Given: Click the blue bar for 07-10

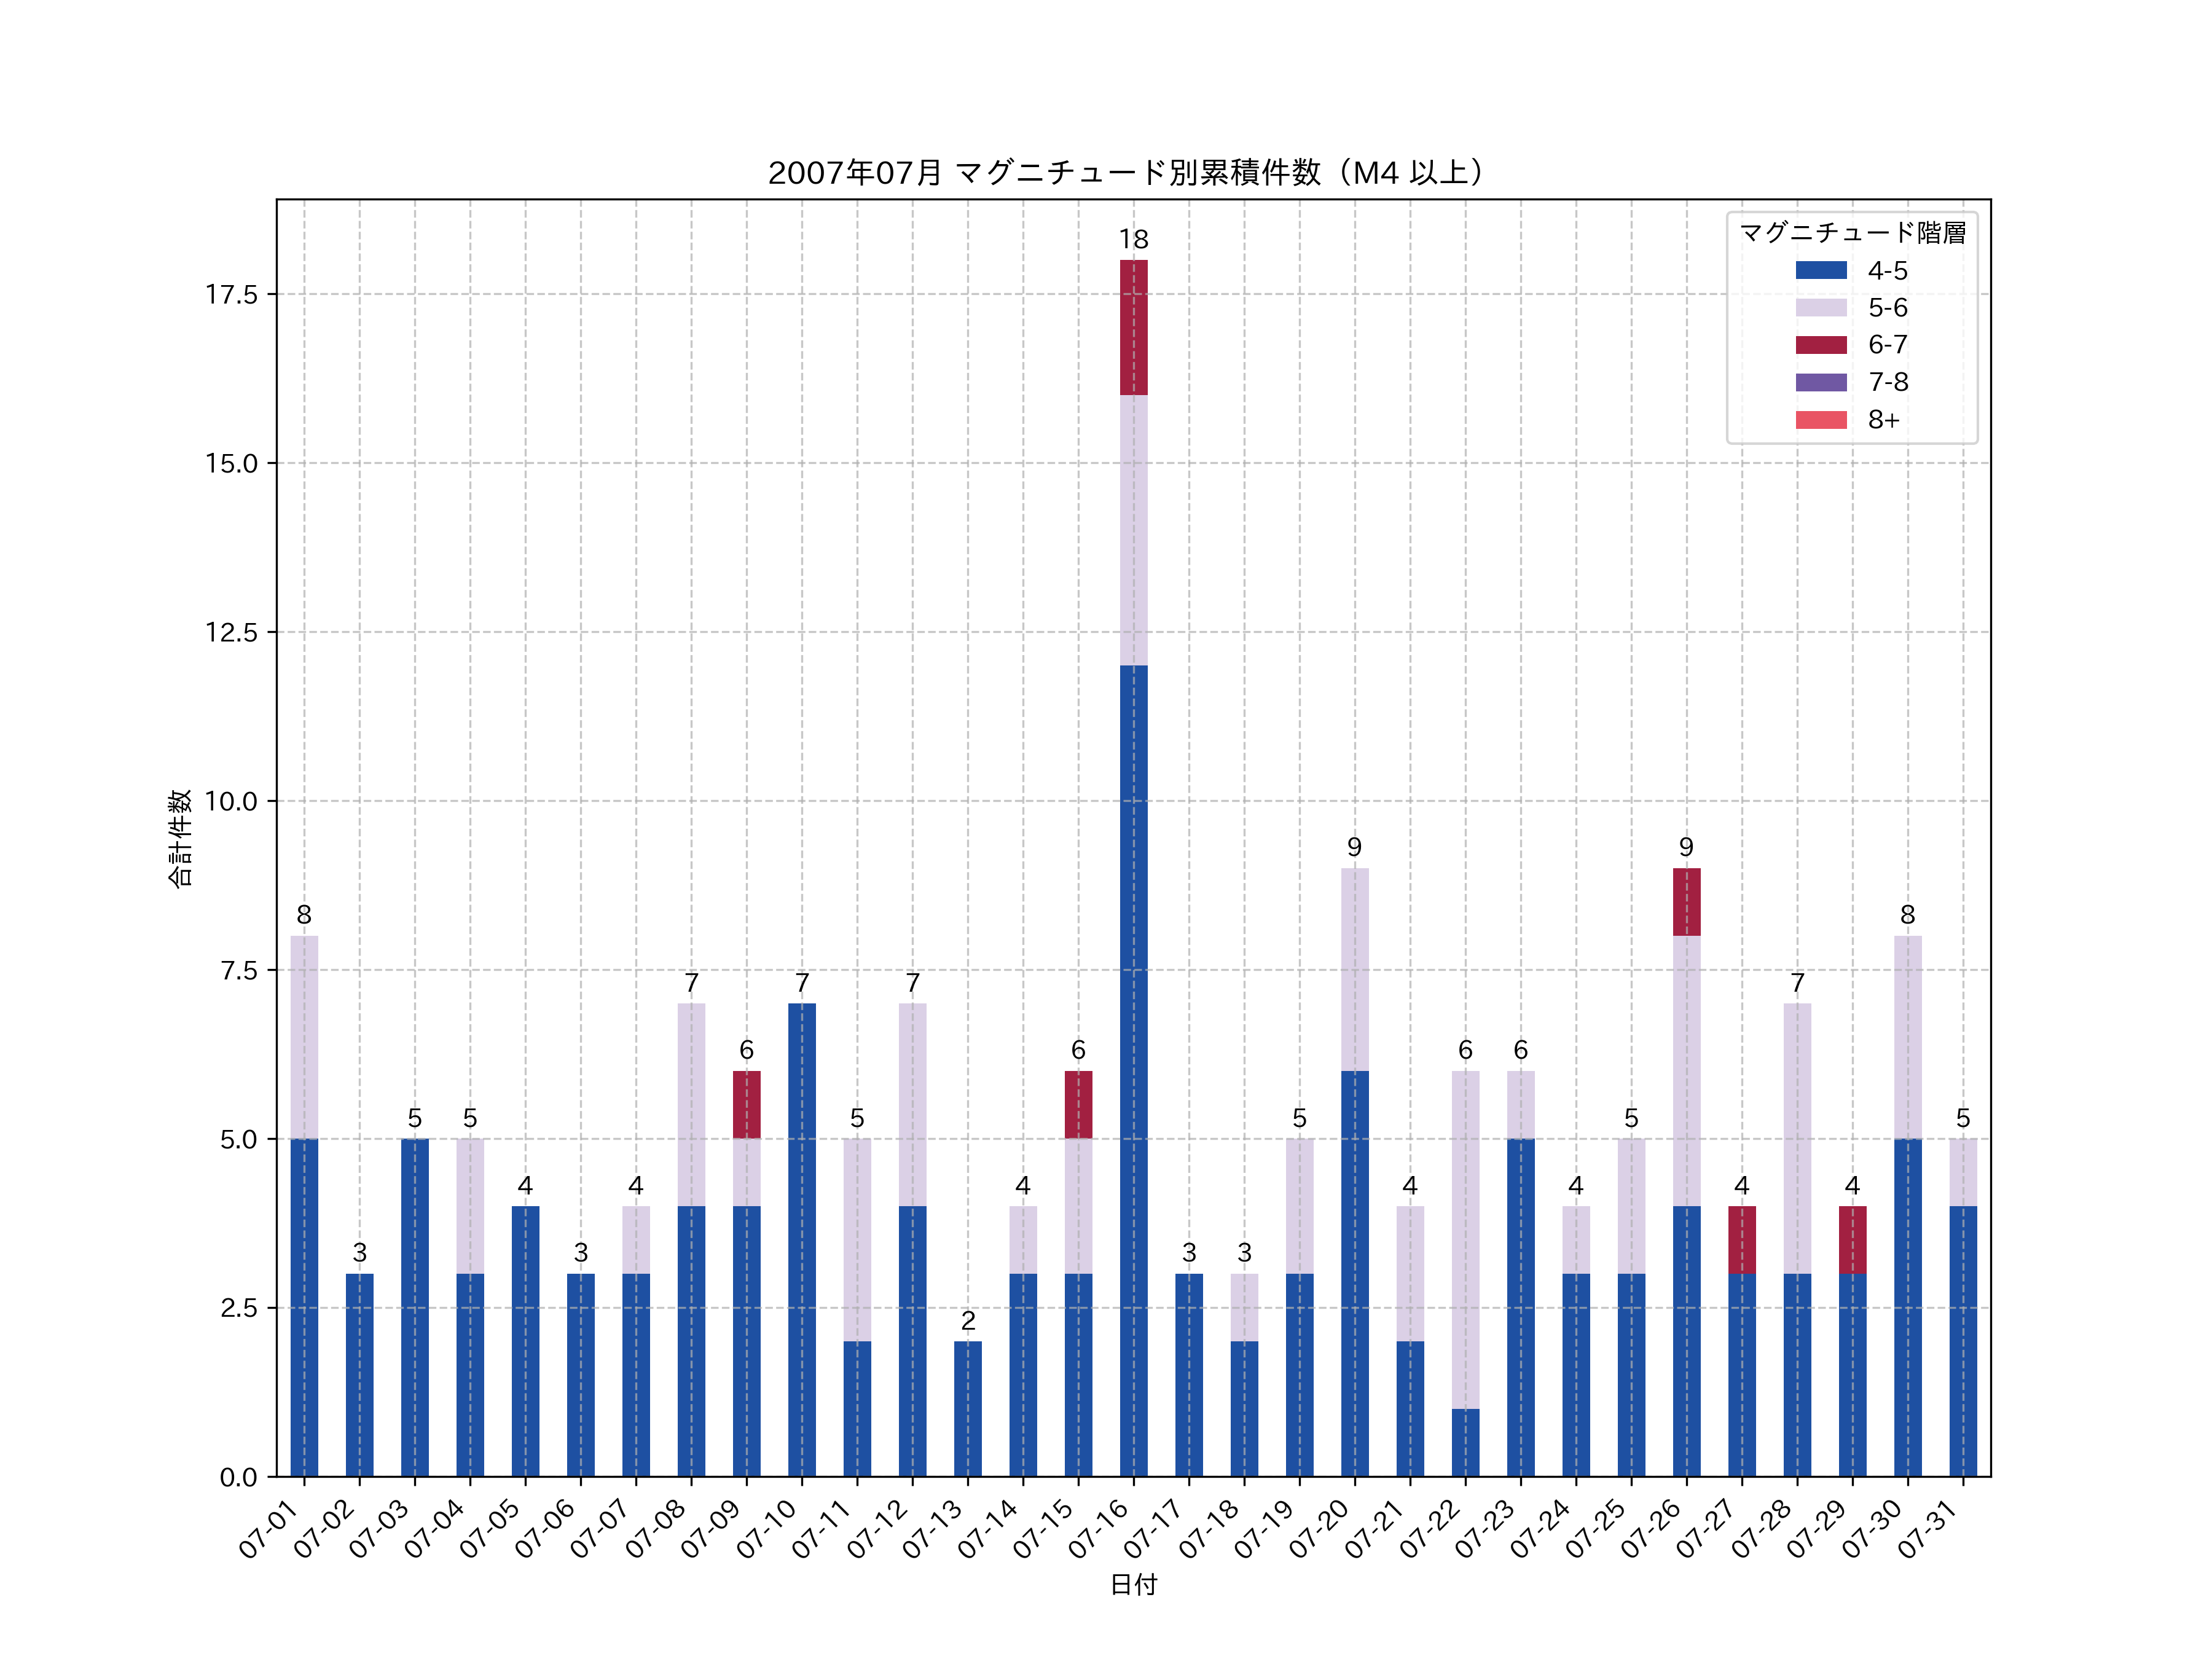Looking at the screenshot, I should (801, 1240).
